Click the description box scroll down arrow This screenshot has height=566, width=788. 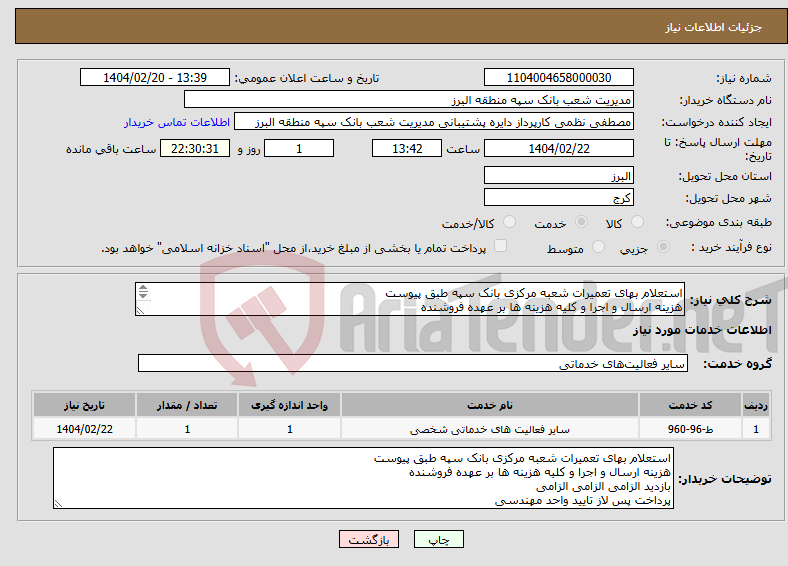tap(143, 295)
